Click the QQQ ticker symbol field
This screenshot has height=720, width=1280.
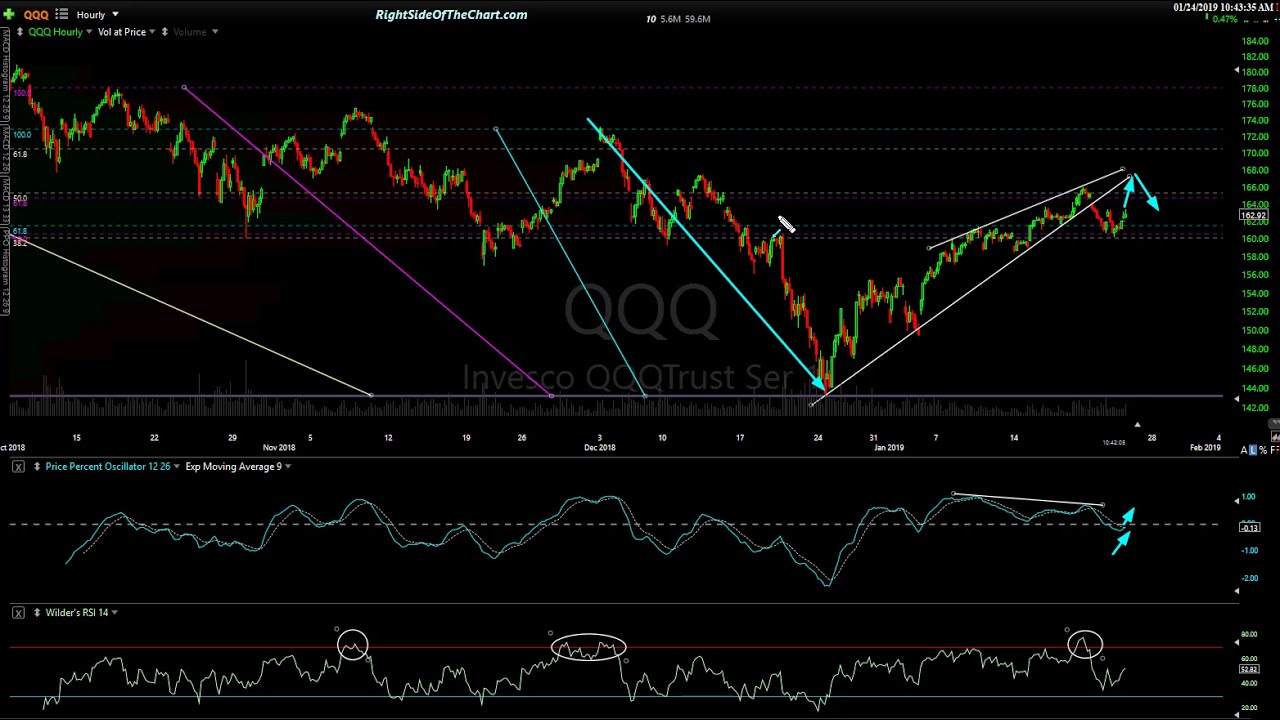click(x=36, y=14)
